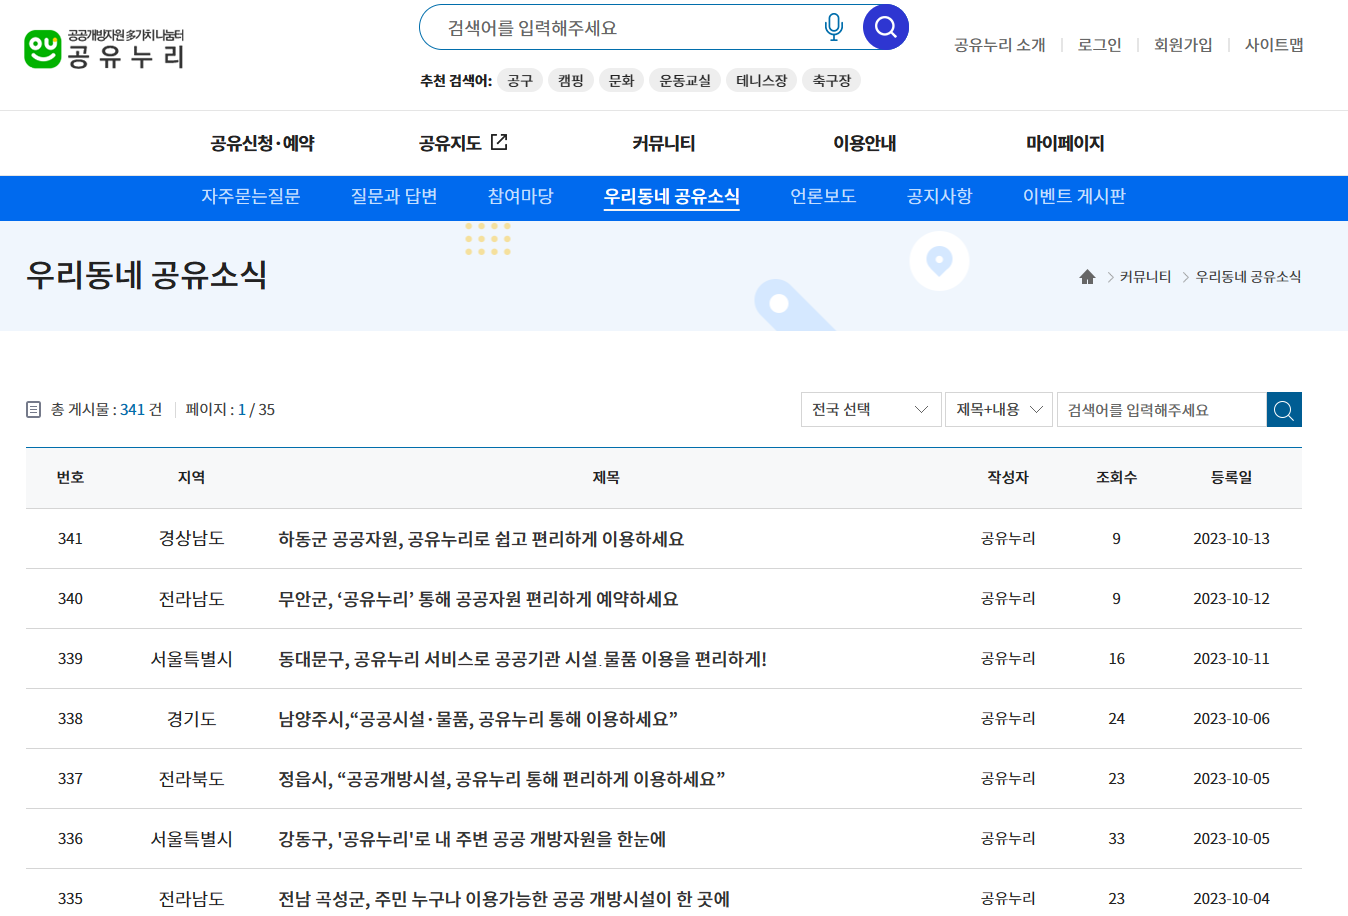
Task: Click the 지역 column header
Action: click(191, 478)
